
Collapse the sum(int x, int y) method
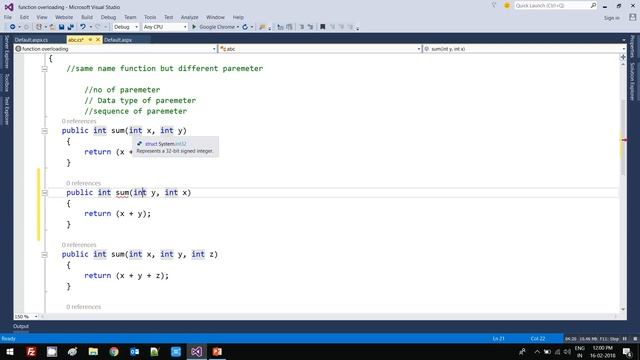point(44,131)
